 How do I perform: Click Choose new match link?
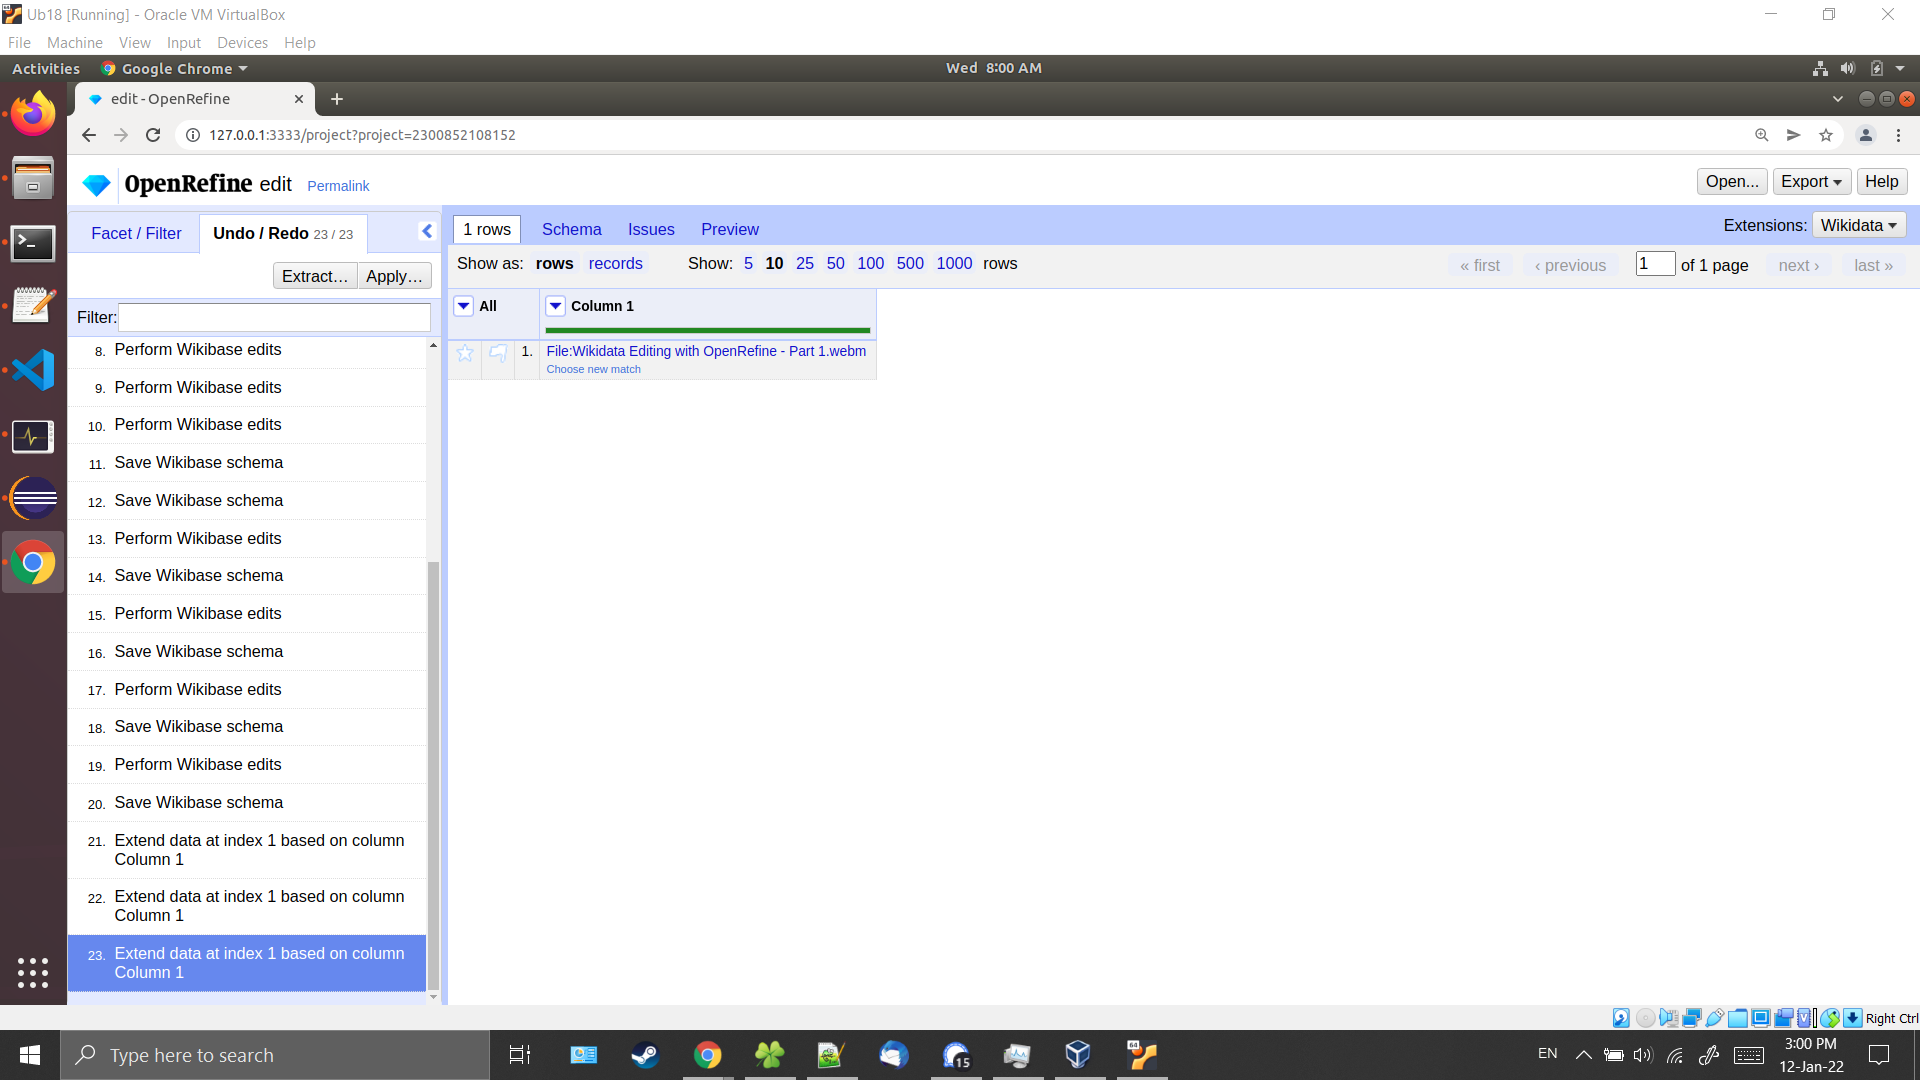coord(594,369)
